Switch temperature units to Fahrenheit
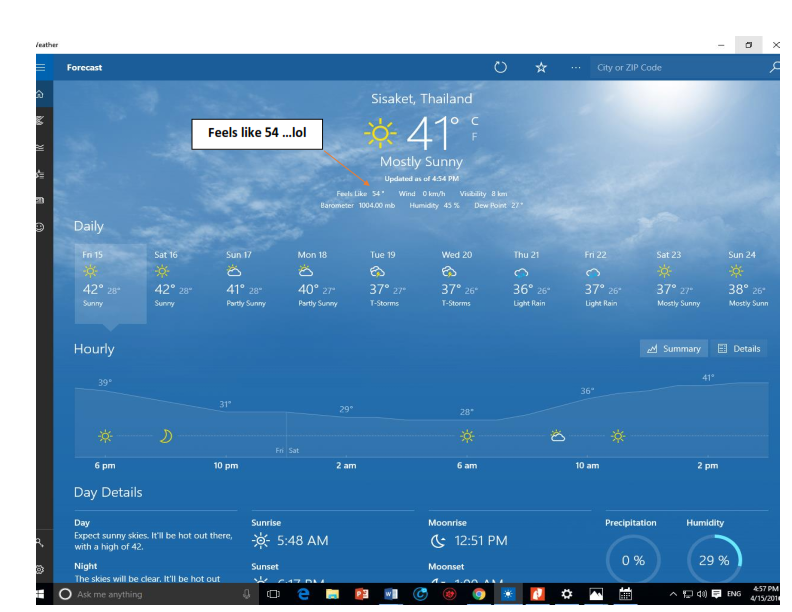 (474, 136)
